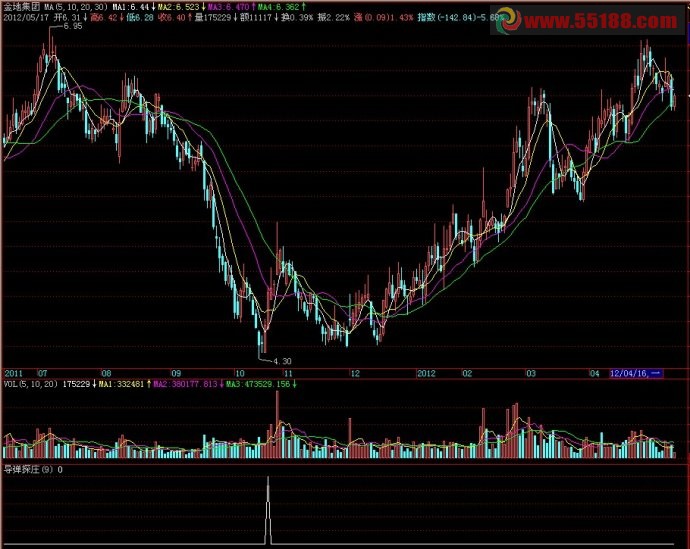Click the volume MA2:380177.813 value

[x=185, y=384]
